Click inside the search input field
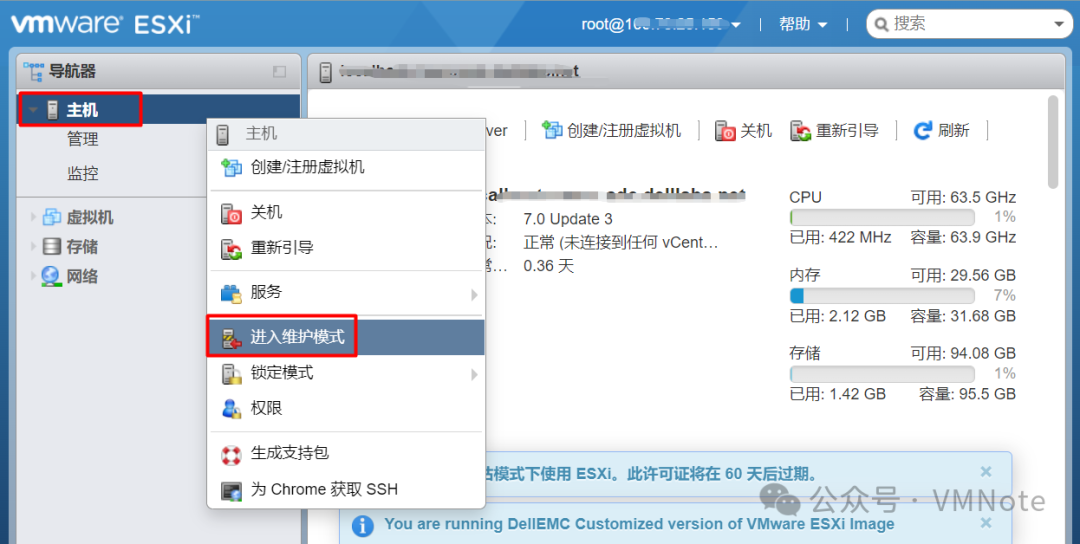 point(973,24)
